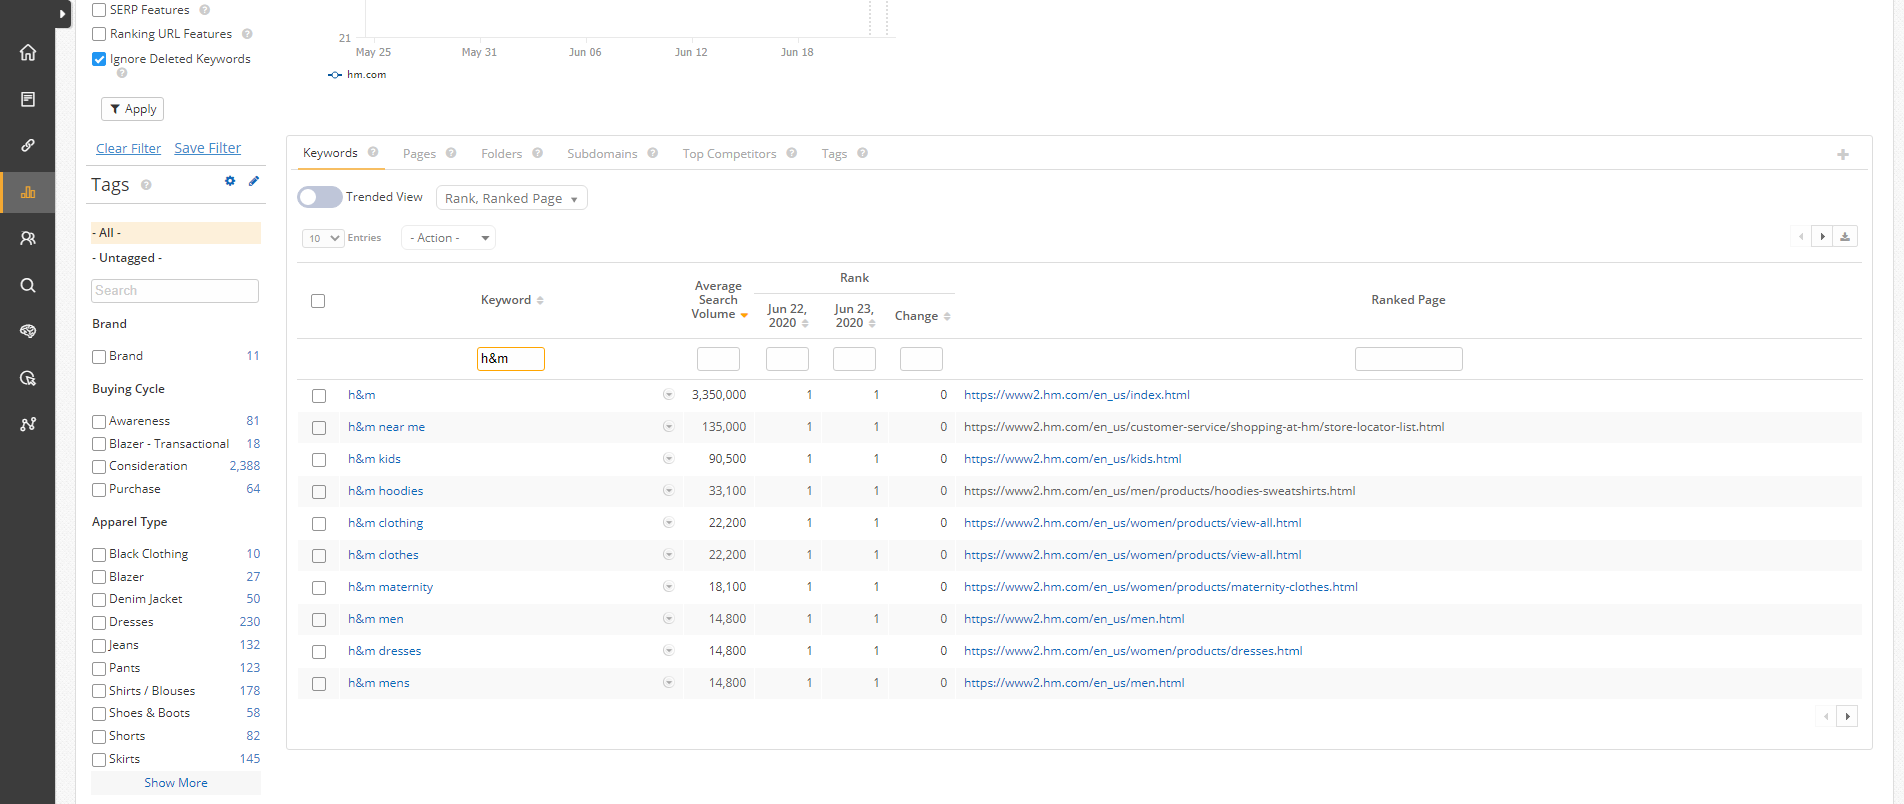Expand the sidebar with the arrow tab
Viewport: 1904px width, 804px height.
click(x=63, y=14)
